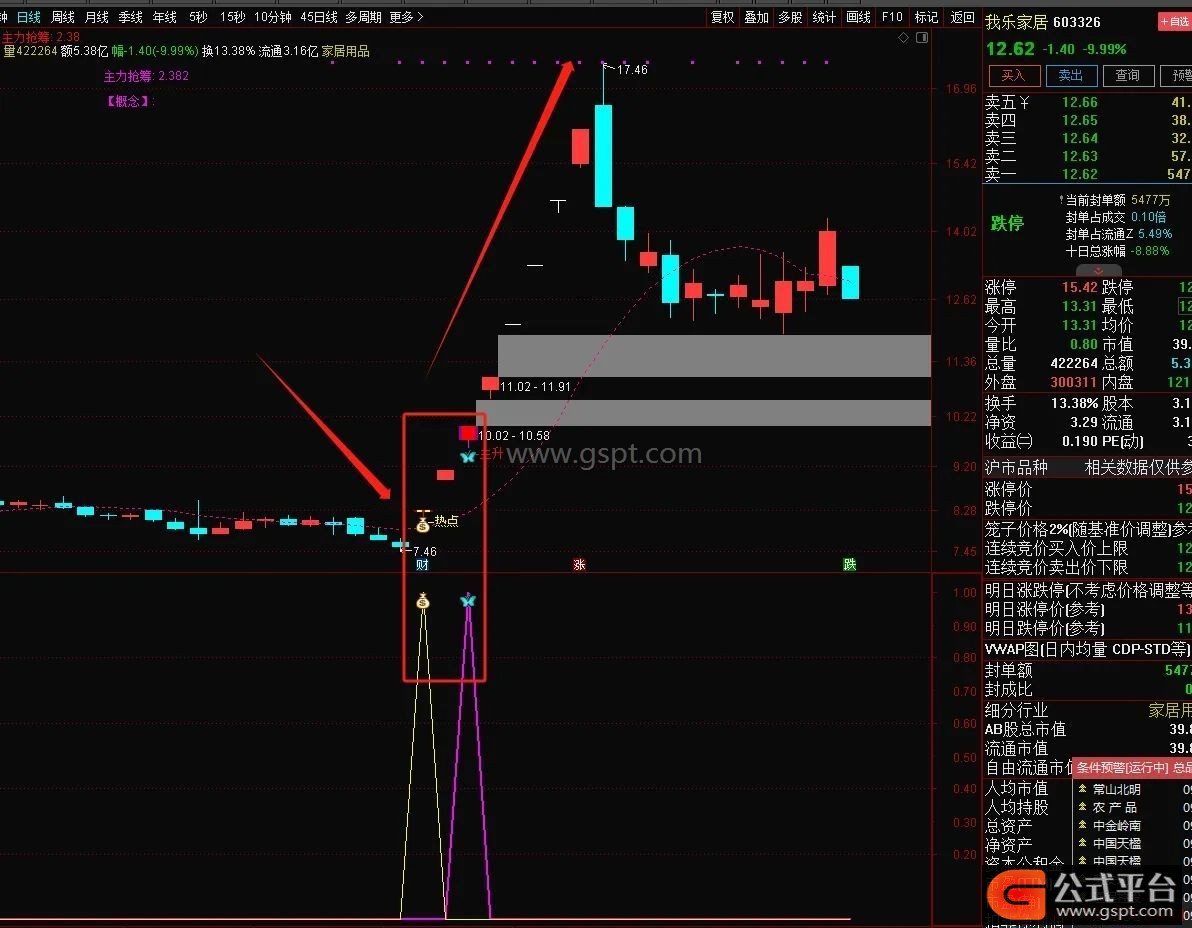Click the money bag icon in indicator panel
Screen dimensions: 1192x928
423,601
